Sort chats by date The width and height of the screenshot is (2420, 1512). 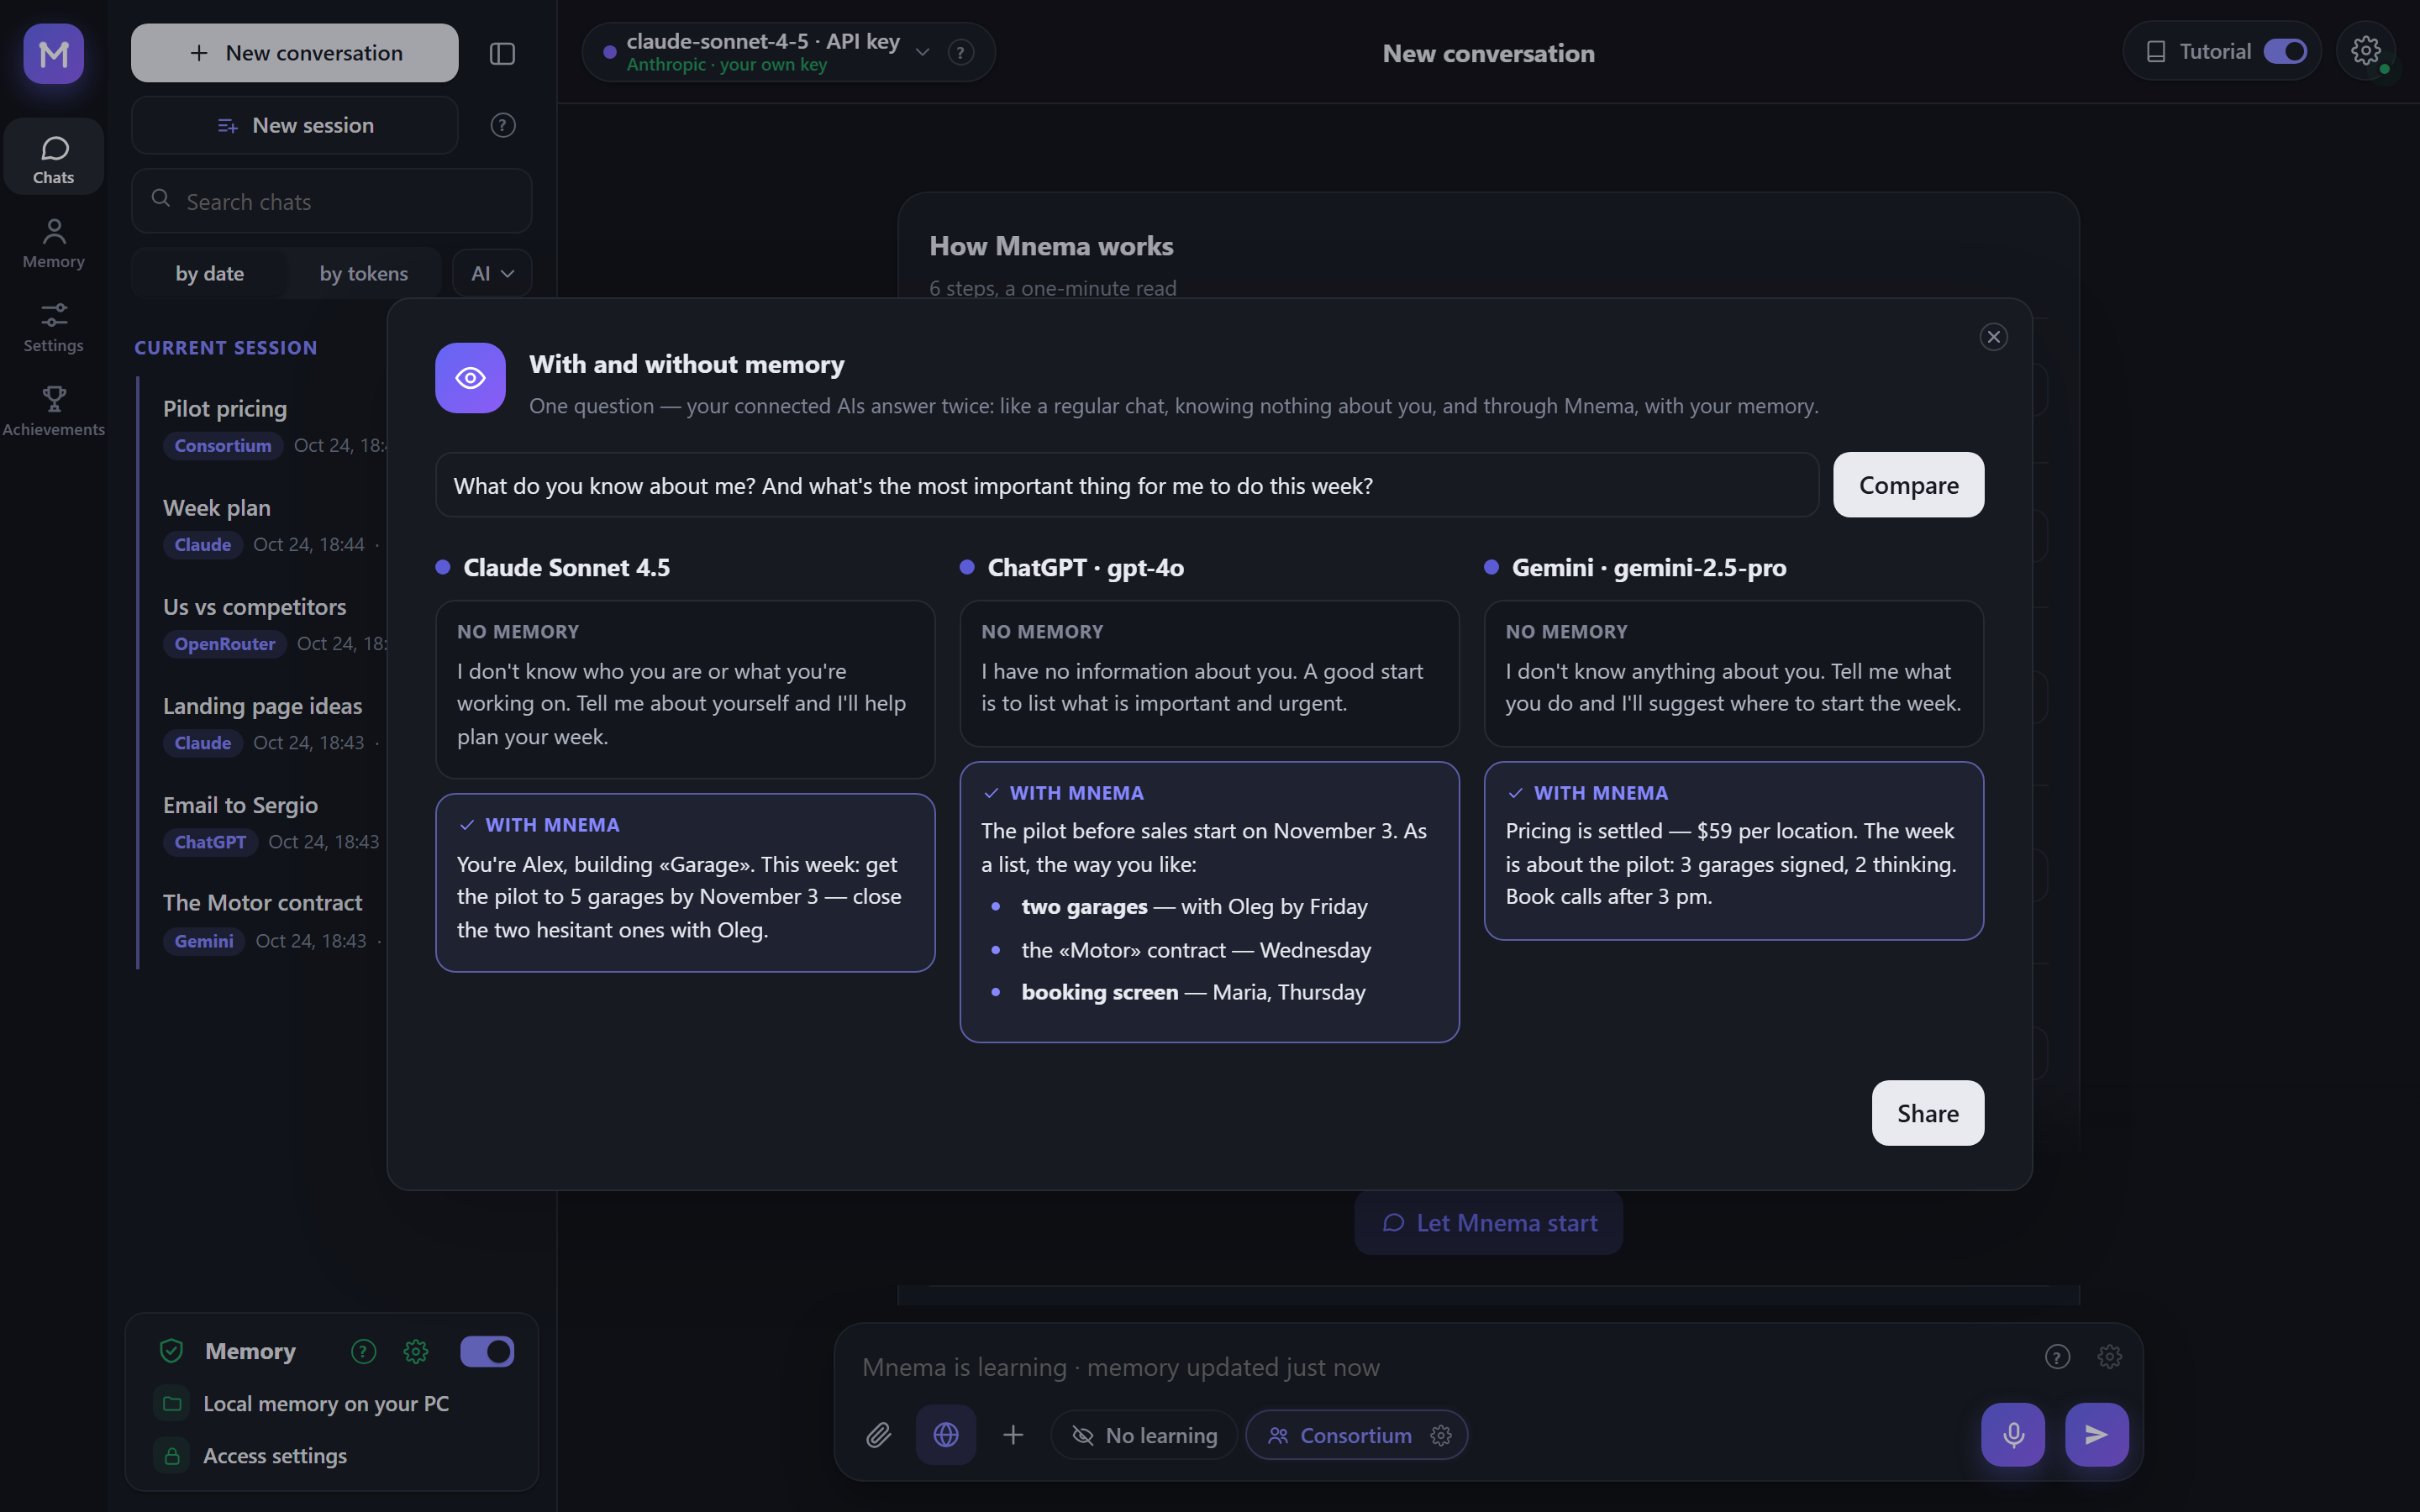point(210,273)
